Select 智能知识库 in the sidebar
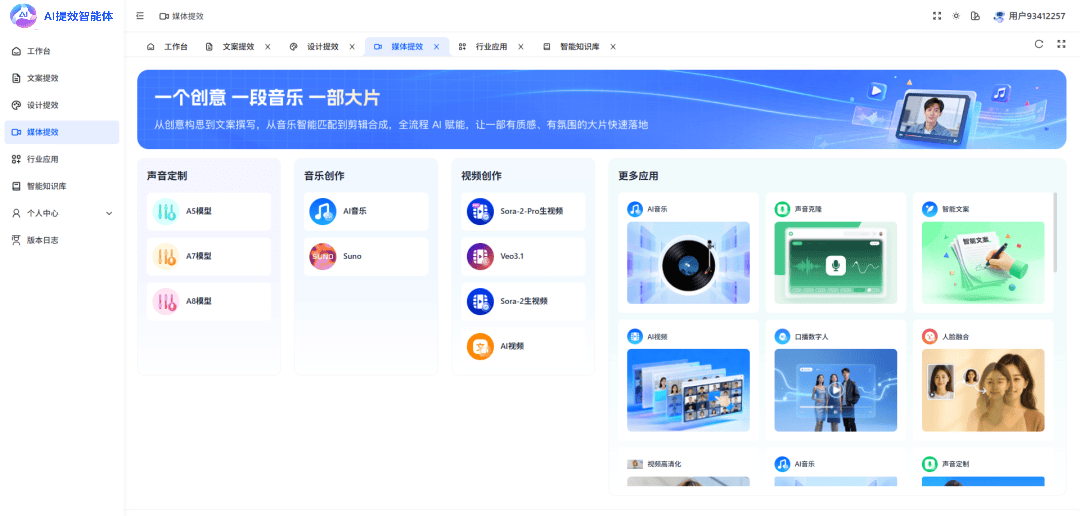Viewport: 1080px width, 516px height. coord(47,186)
